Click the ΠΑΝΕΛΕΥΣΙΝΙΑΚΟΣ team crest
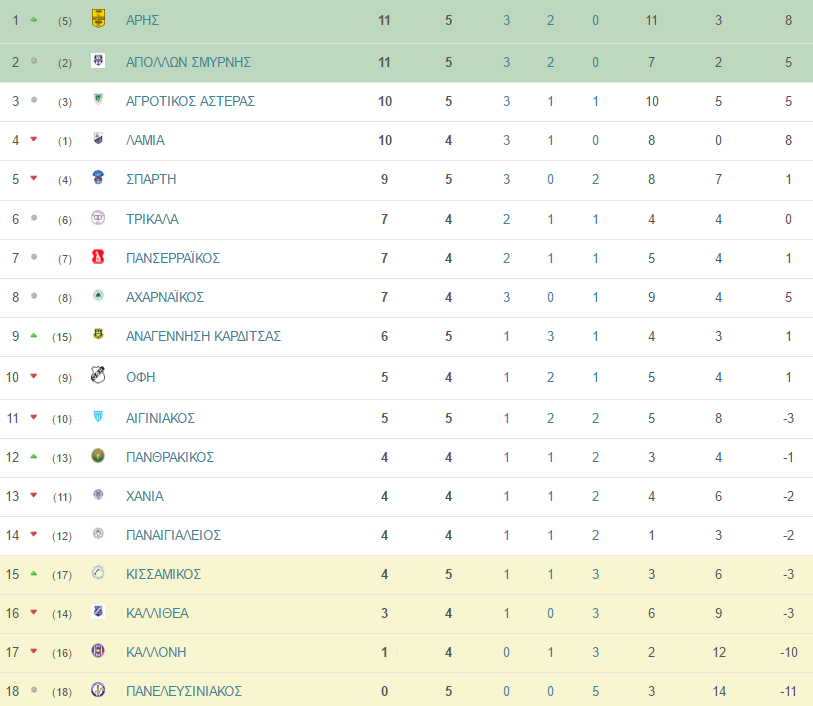Image resolution: width=813 pixels, height=706 pixels. pyautogui.click(x=98, y=689)
